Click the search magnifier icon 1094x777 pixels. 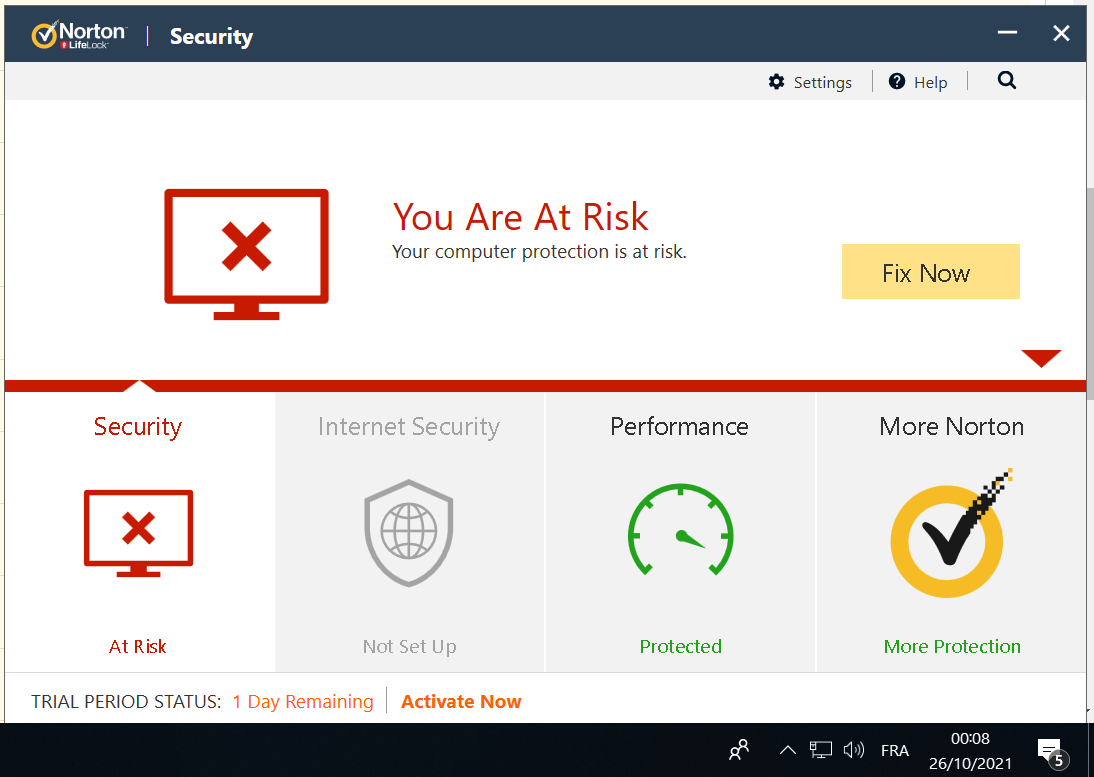[x=1006, y=80]
